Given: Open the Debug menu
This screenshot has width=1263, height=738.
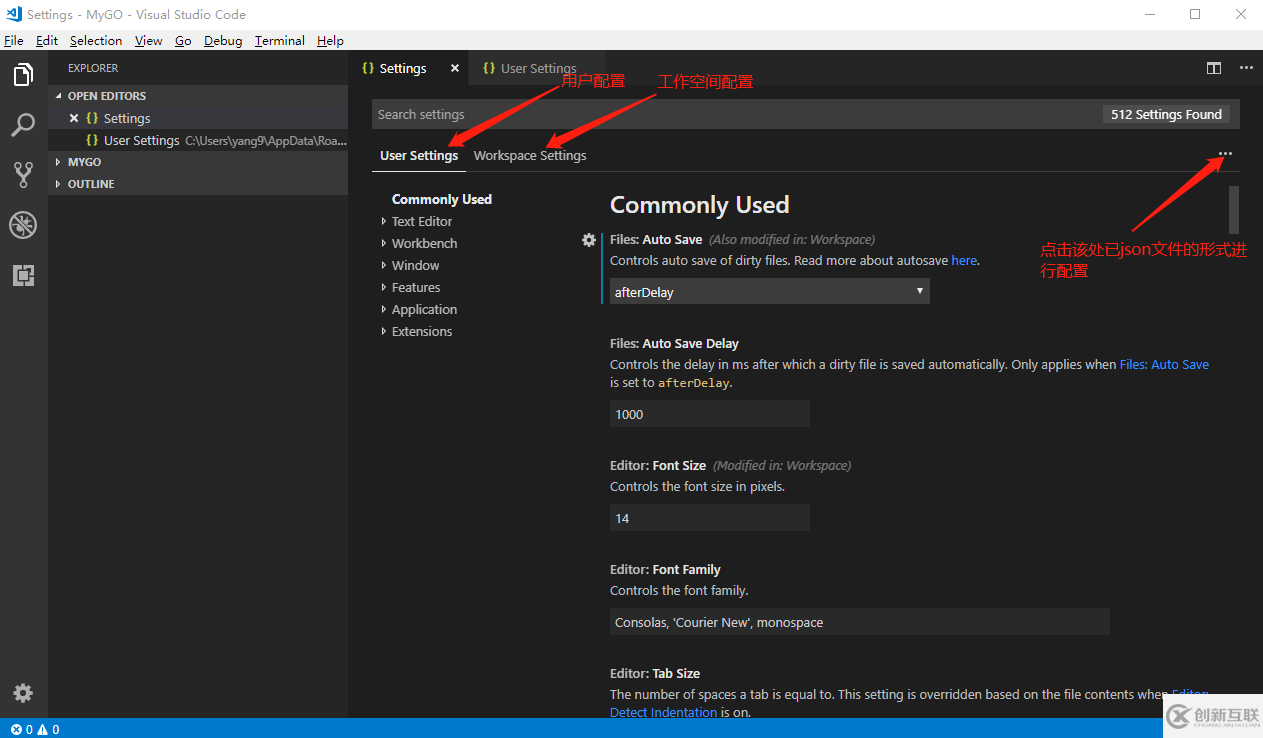Looking at the screenshot, I should coord(223,40).
